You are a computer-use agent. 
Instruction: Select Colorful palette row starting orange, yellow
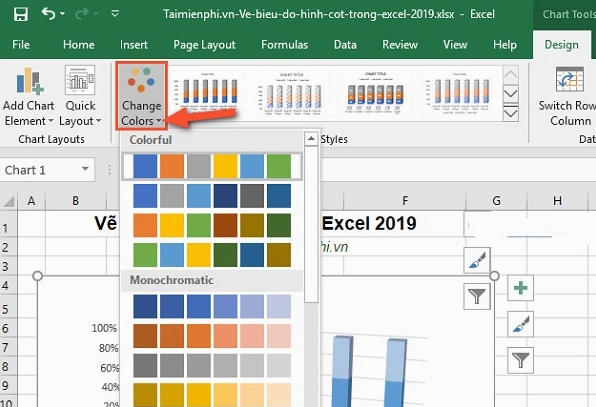pyautogui.click(x=212, y=225)
